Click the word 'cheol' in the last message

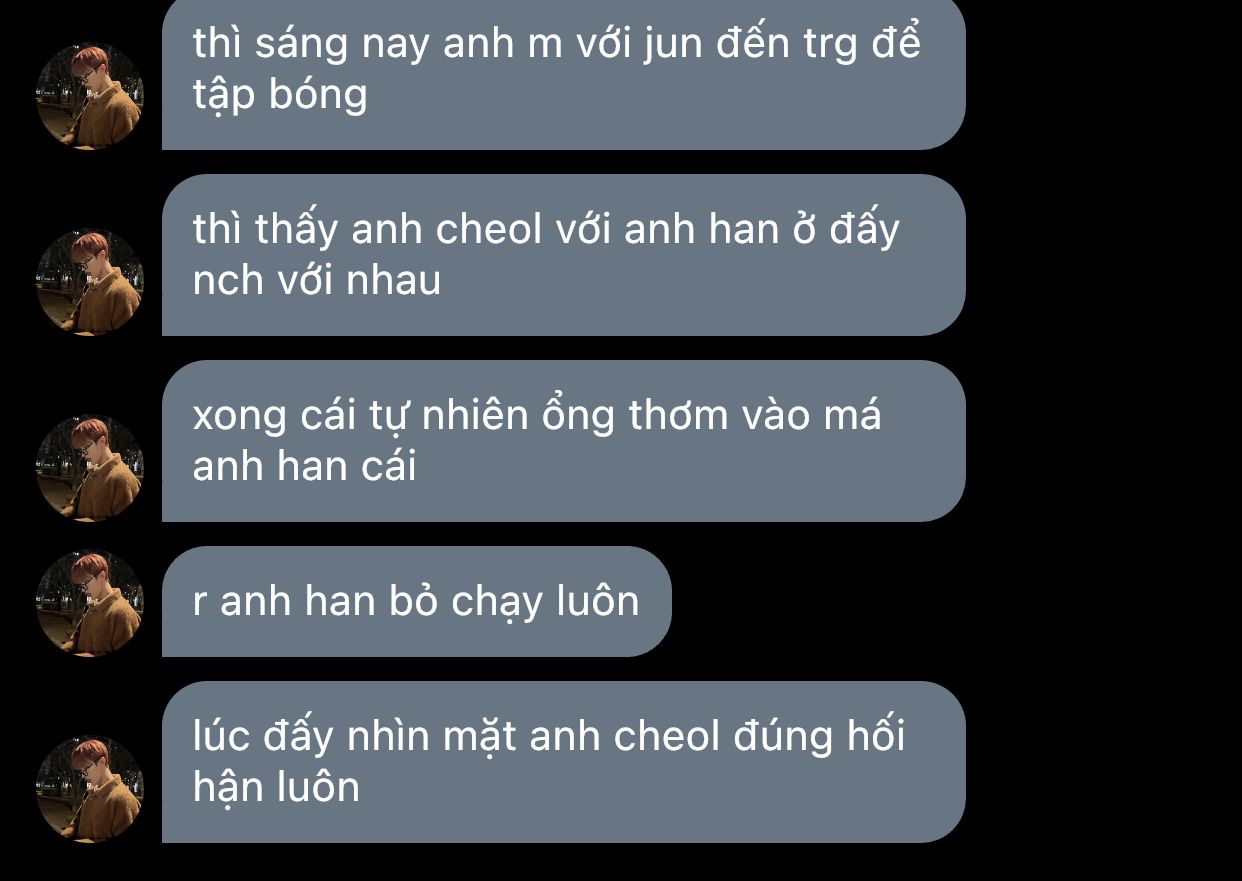[667, 738]
